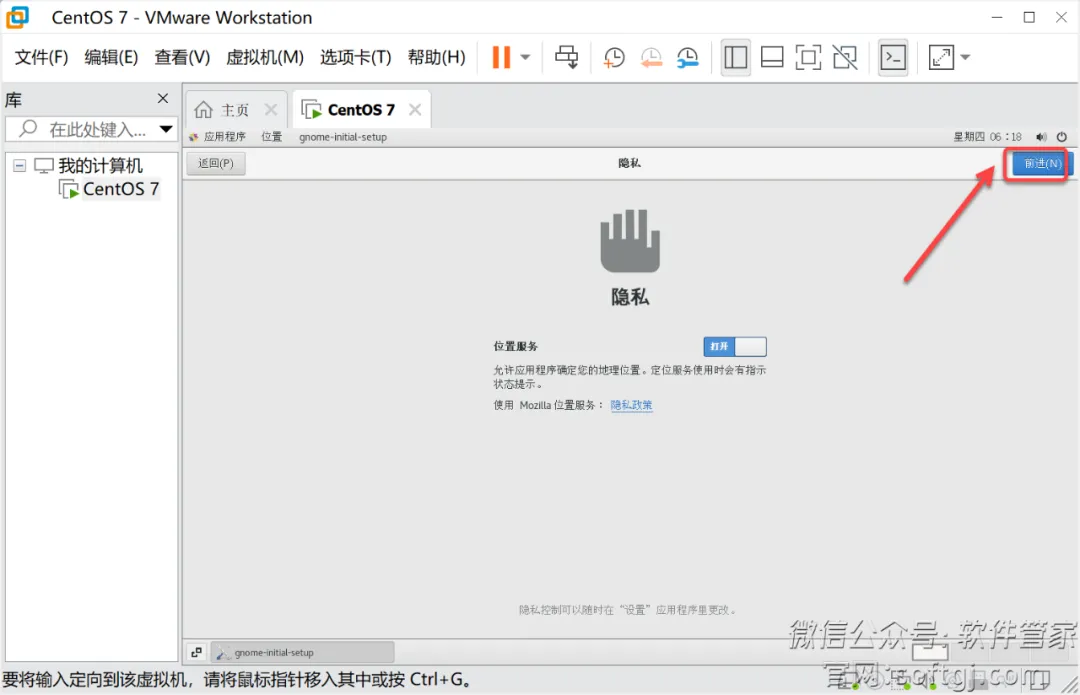Open the 编辑(E) menu
The height and width of the screenshot is (695, 1080).
click(111, 57)
